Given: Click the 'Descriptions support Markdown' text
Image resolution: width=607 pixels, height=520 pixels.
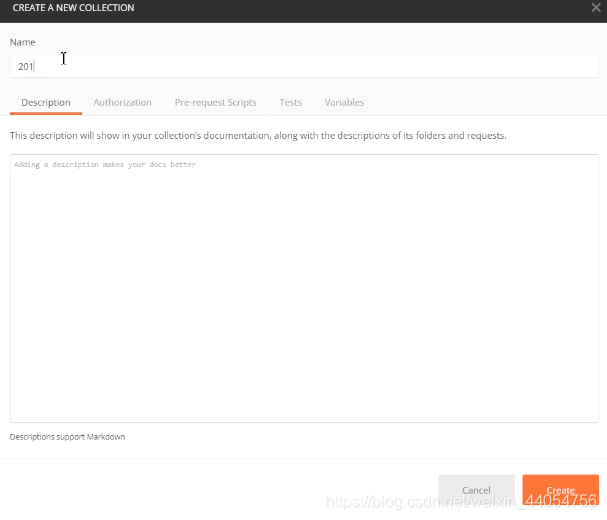Looking at the screenshot, I should tap(67, 437).
